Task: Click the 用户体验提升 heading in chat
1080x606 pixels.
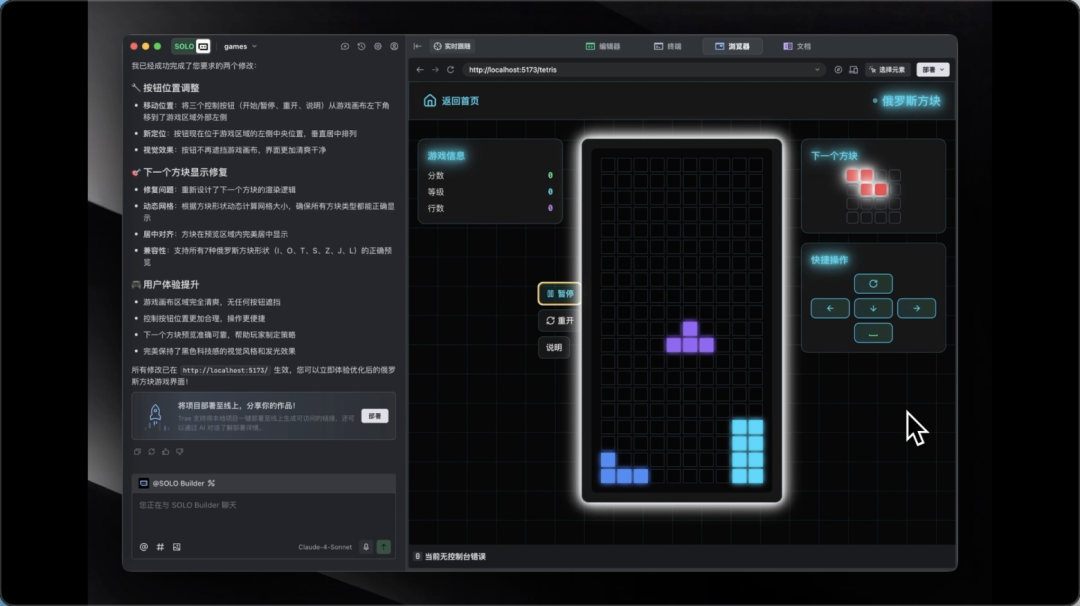Action: [171, 284]
